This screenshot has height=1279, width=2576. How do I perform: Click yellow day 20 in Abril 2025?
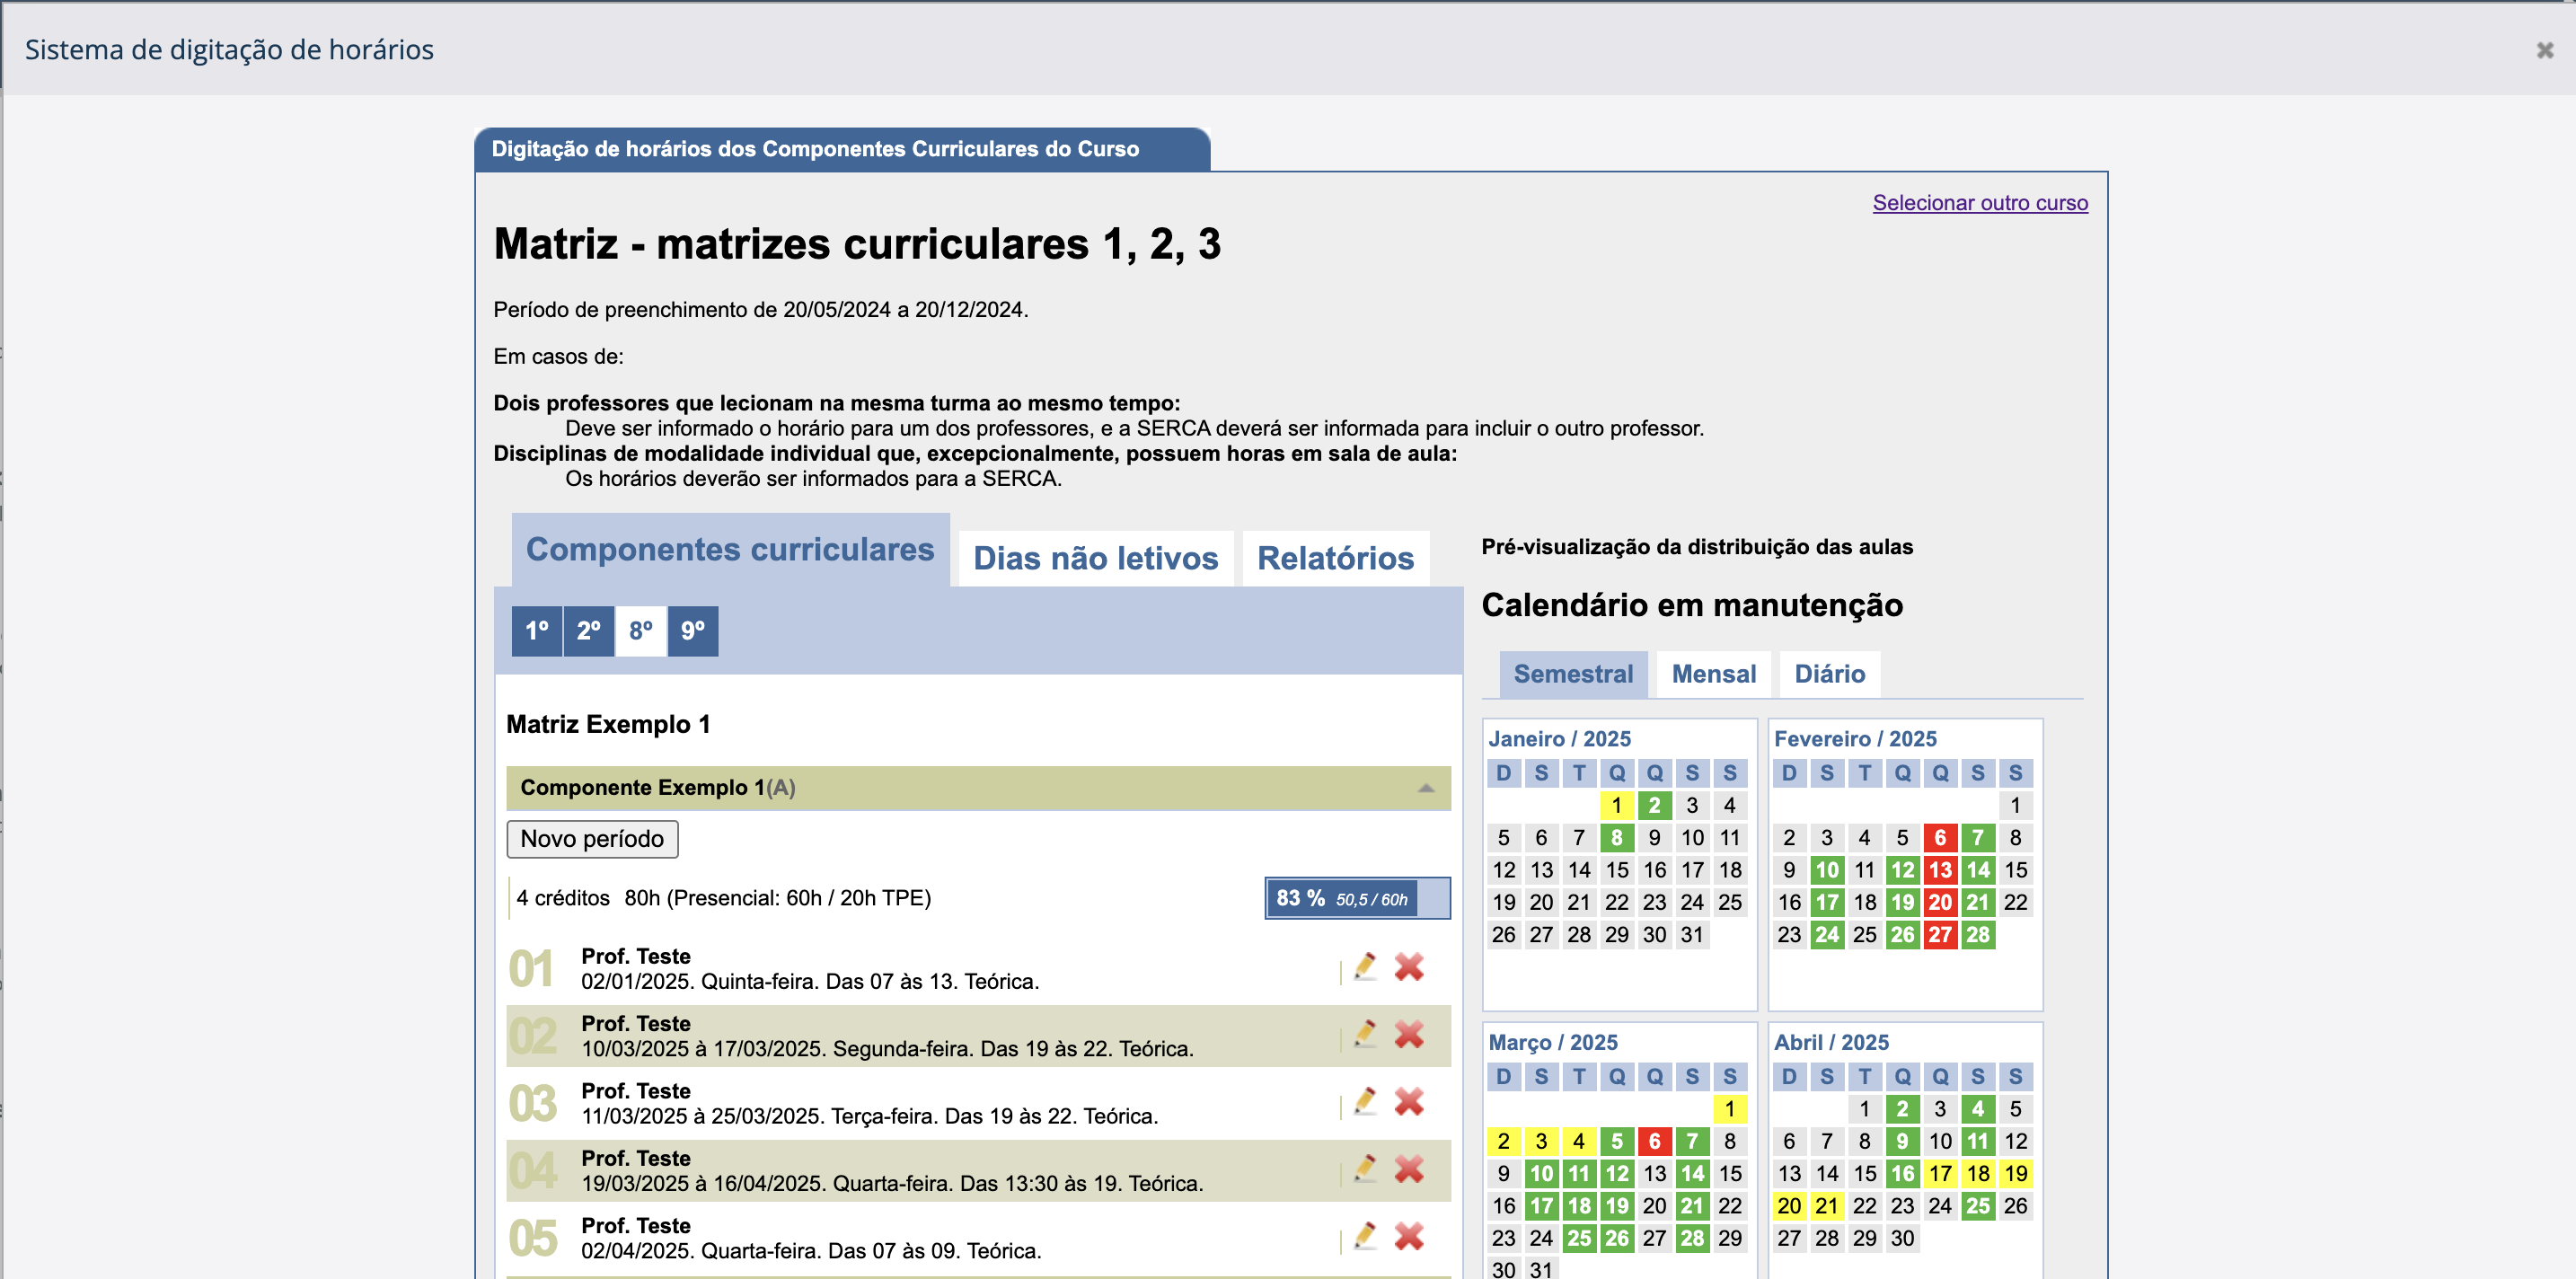[x=1789, y=1206]
